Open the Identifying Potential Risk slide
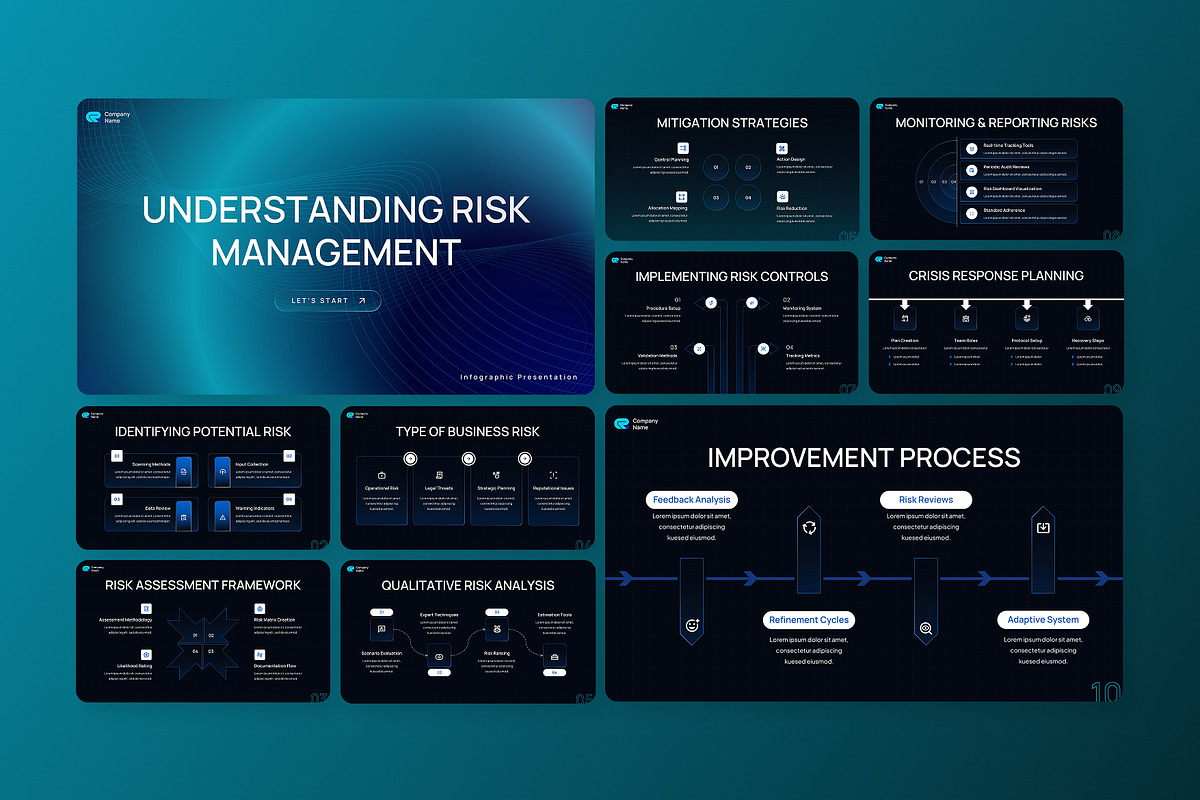 [x=203, y=477]
